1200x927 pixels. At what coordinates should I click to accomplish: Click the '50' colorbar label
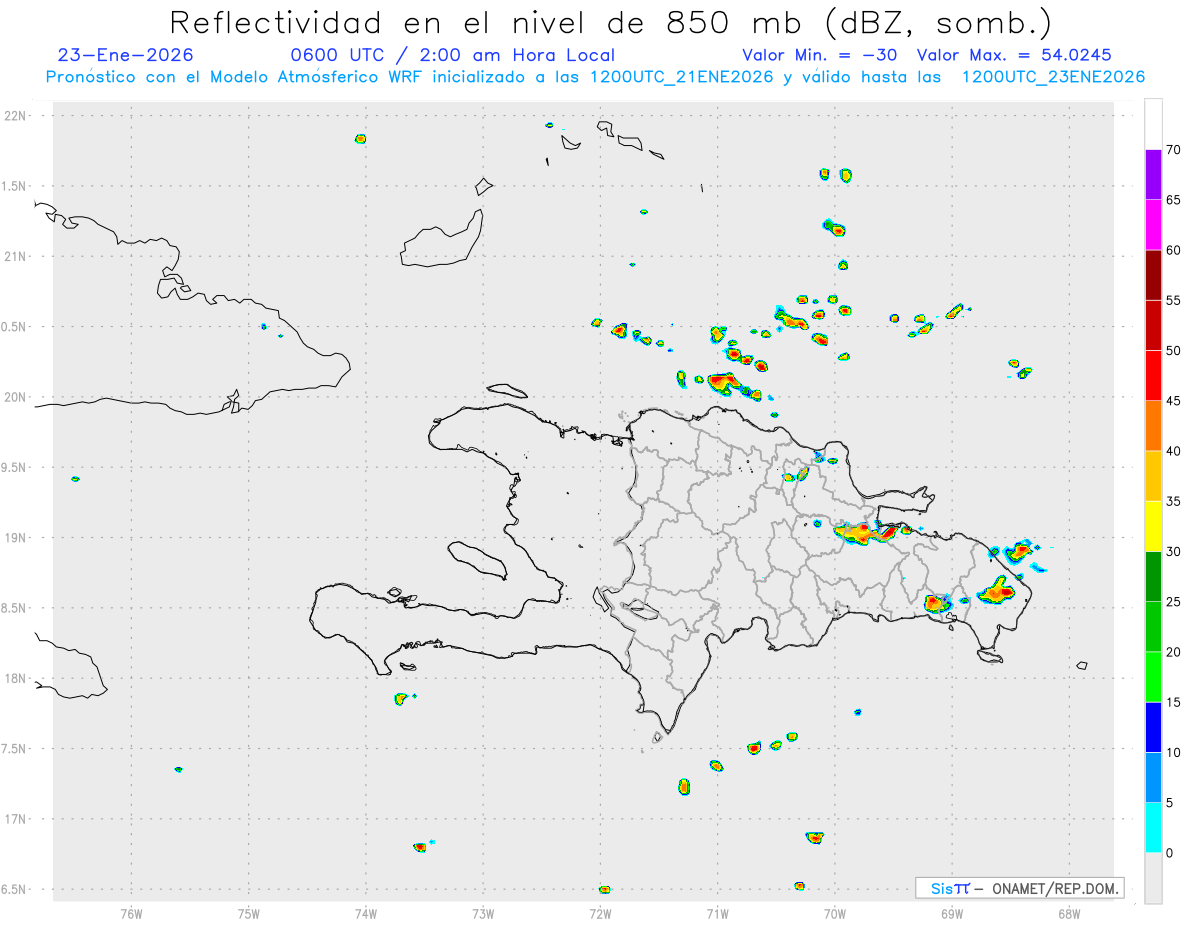[1173, 351]
